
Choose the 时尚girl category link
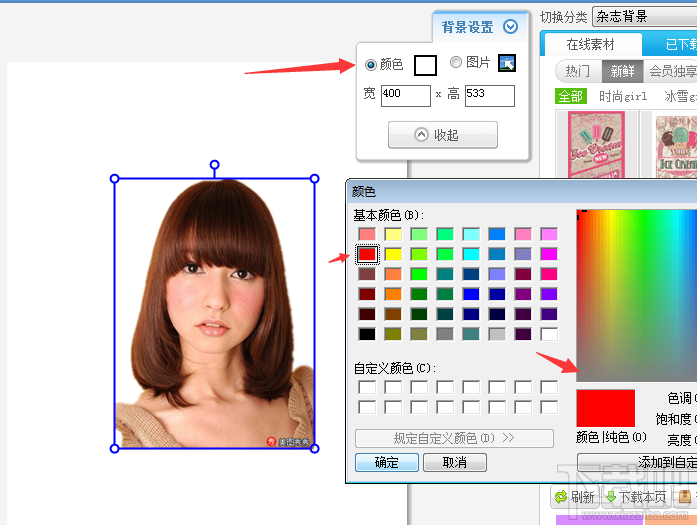pos(623,96)
